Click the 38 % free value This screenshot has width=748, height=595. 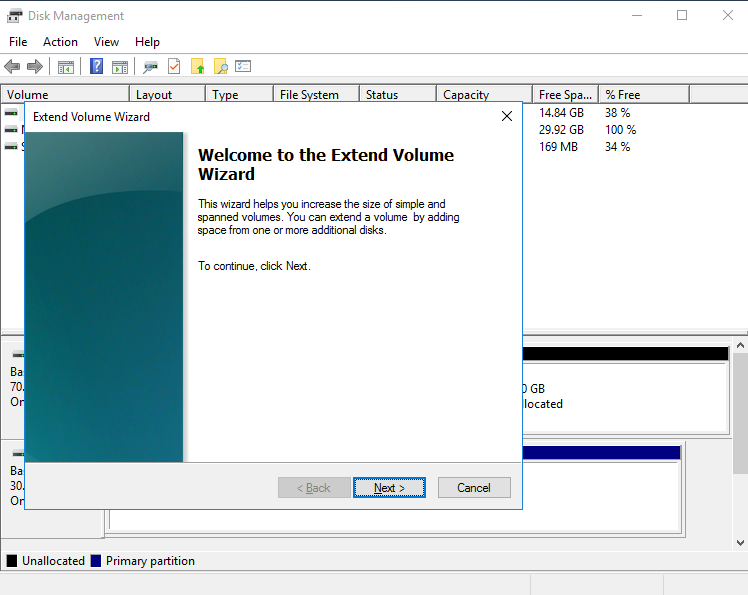point(618,113)
